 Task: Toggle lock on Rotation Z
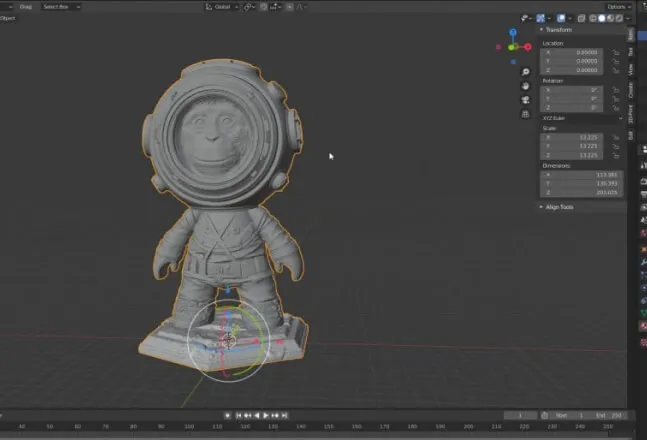[x=616, y=108]
